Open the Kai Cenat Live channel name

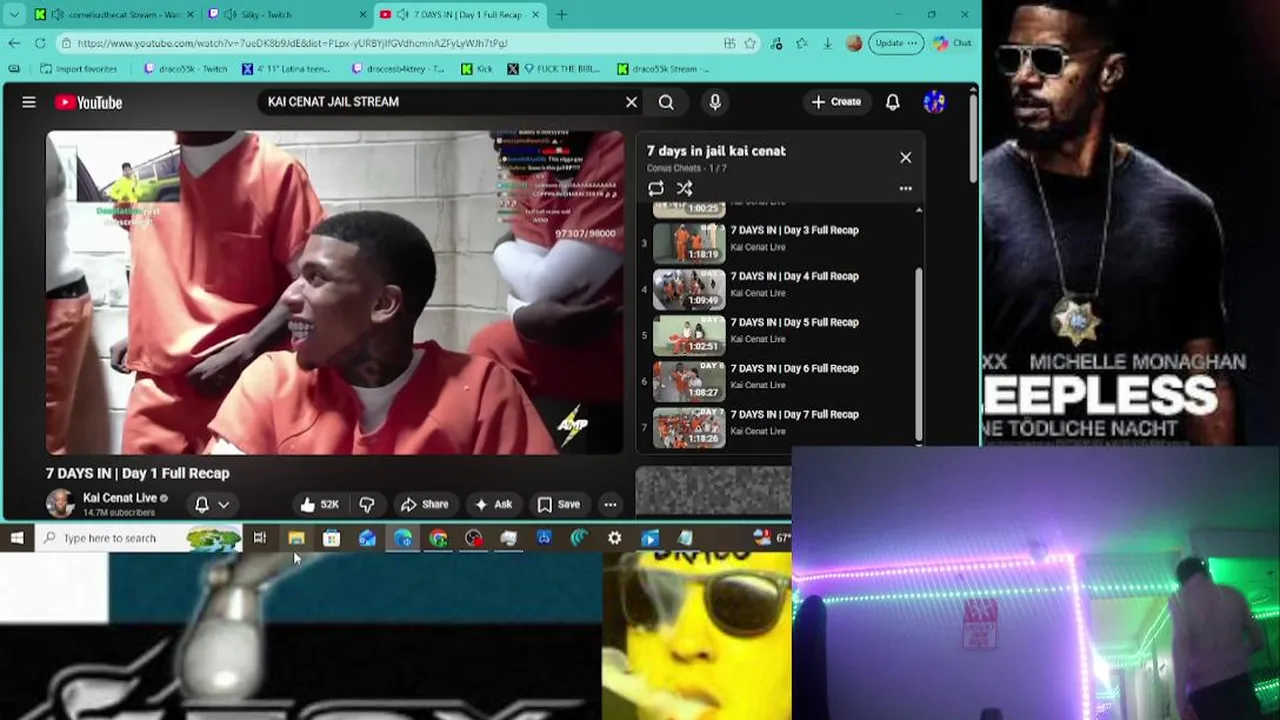point(120,498)
